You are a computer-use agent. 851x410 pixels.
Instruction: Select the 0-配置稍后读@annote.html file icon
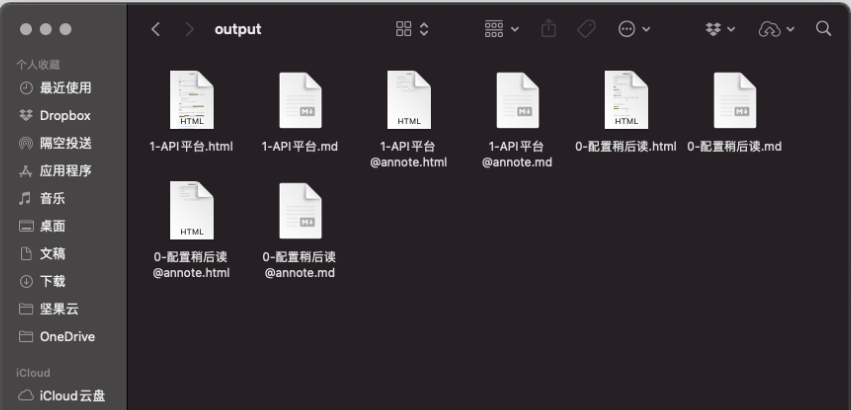point(192,210)
